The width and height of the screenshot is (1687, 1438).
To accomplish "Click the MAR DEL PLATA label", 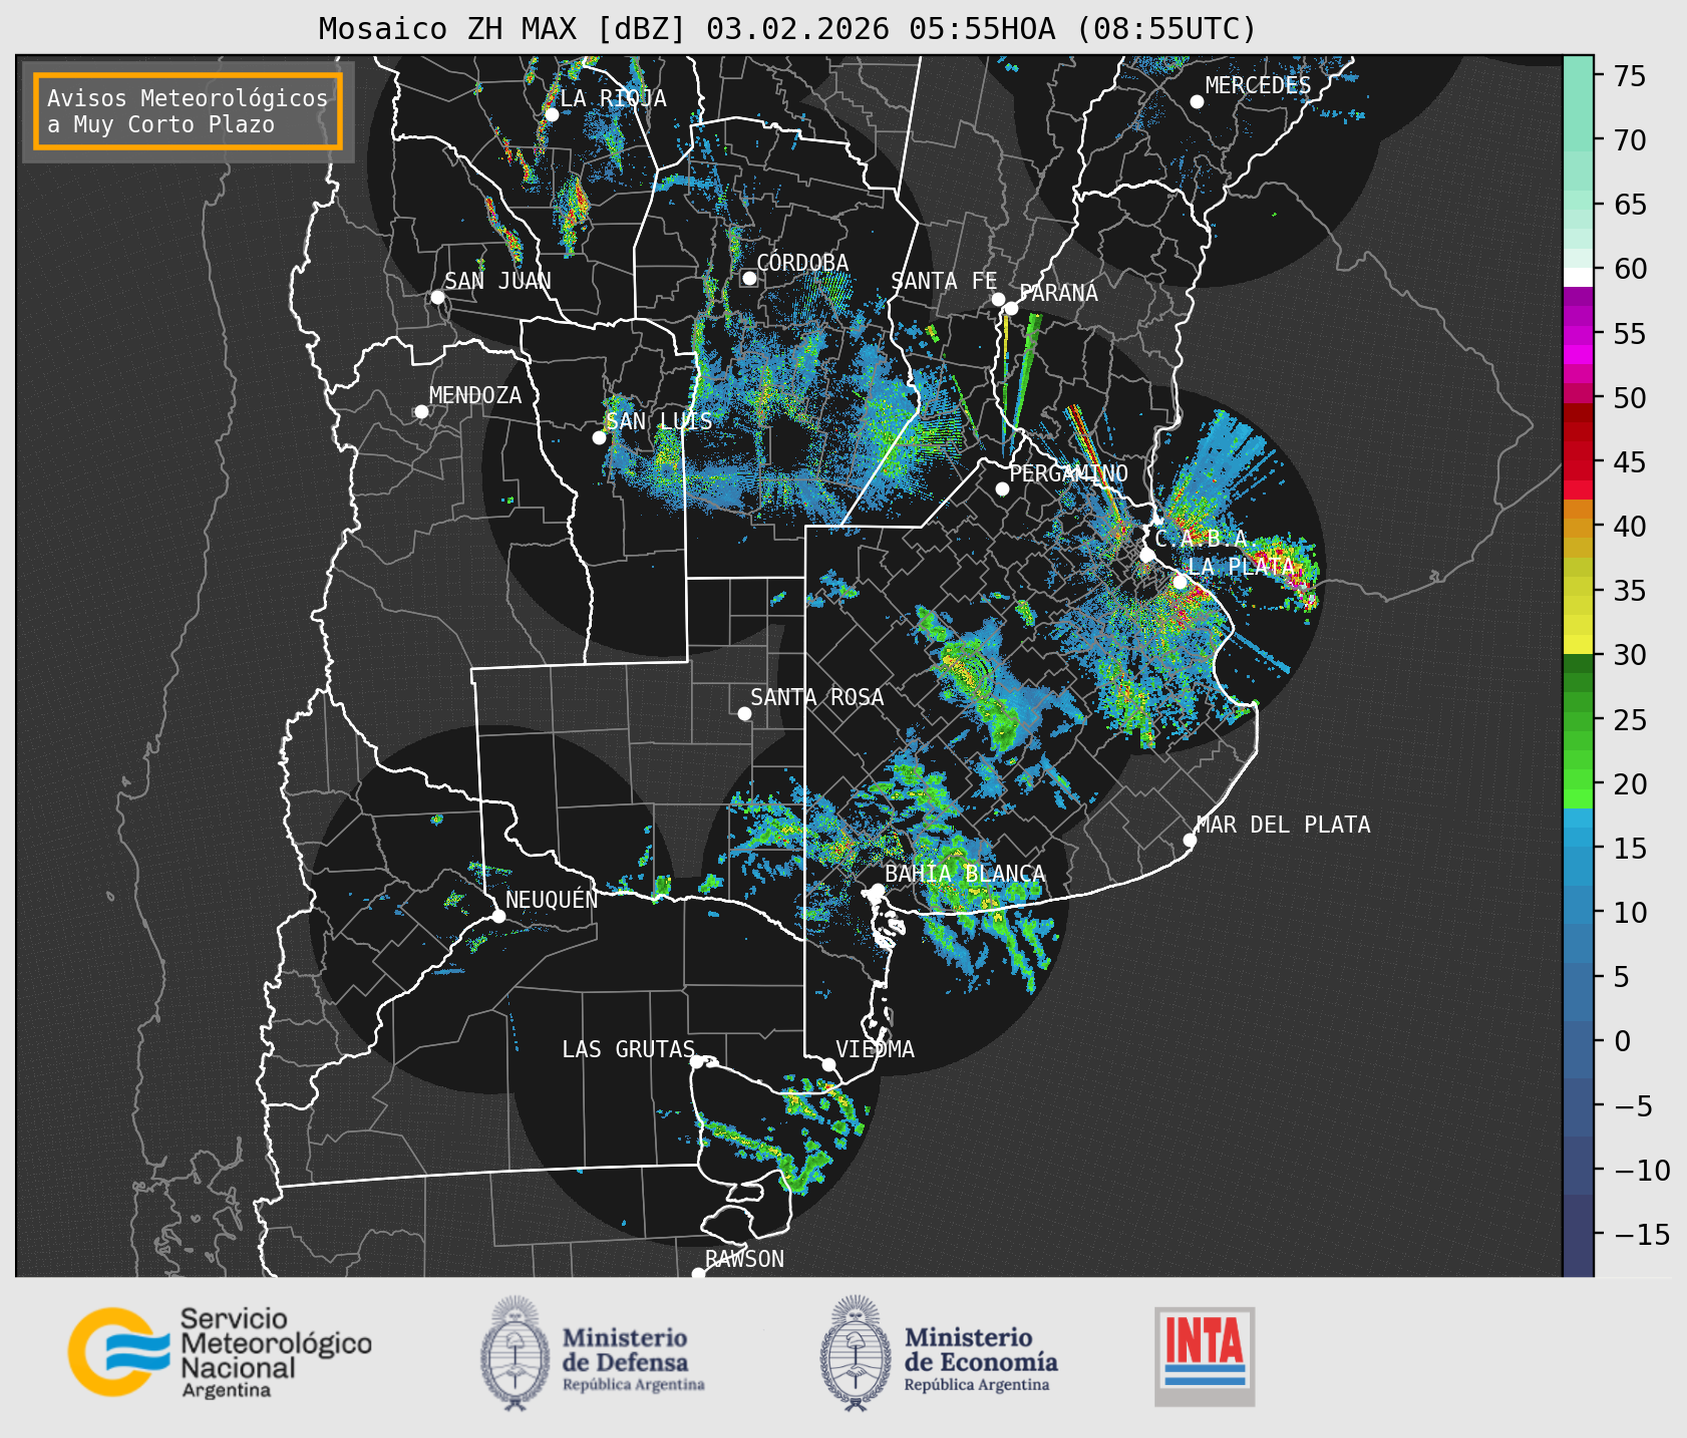I will pos(1283,825).
